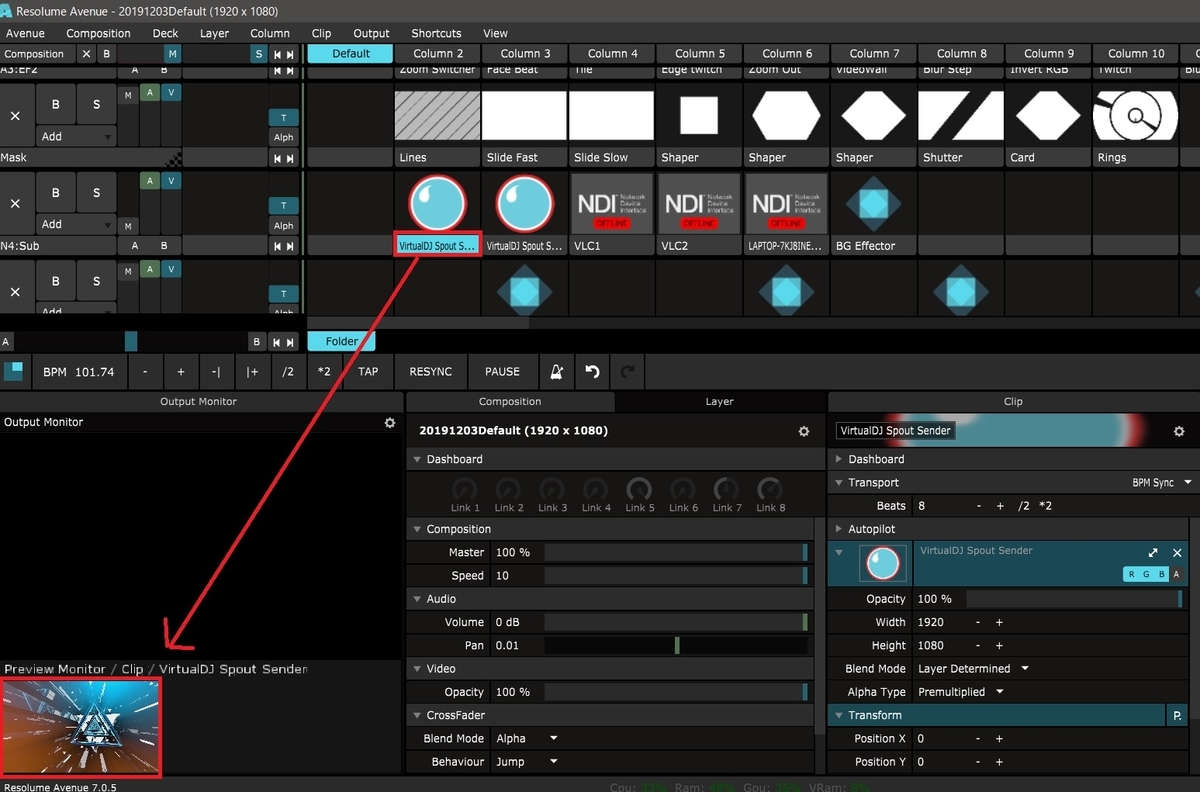Screen dimensions: 1200x792
Task: Toggle the metronome icon in the BPM bar
Action: [x=556, y=372]
